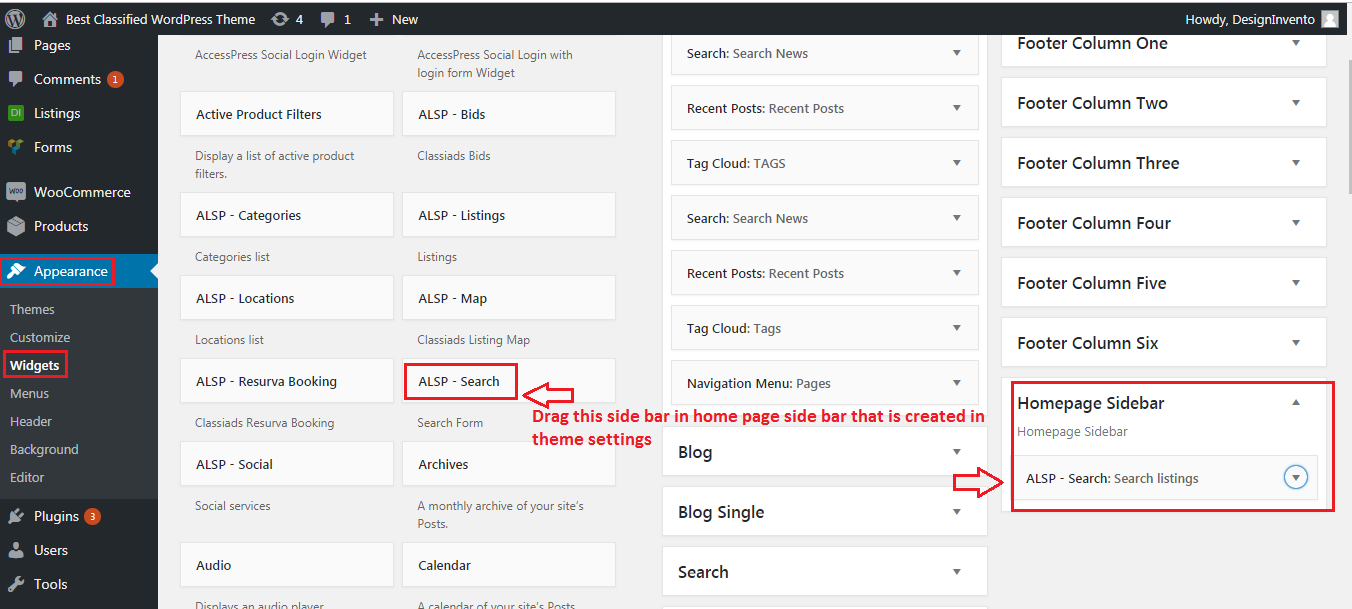Expand the Navigation Menu: Pages widget

956,383
